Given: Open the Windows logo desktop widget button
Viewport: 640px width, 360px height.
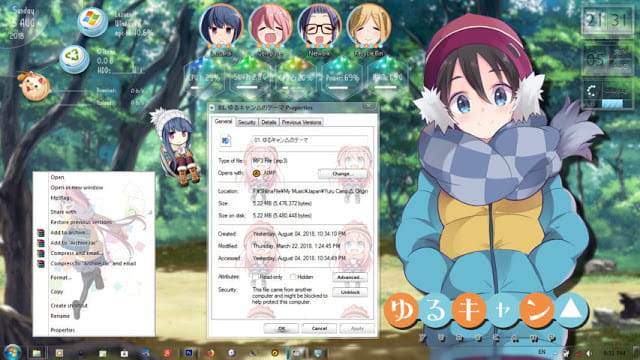Looking at the screenshot, I should [92, 21].
